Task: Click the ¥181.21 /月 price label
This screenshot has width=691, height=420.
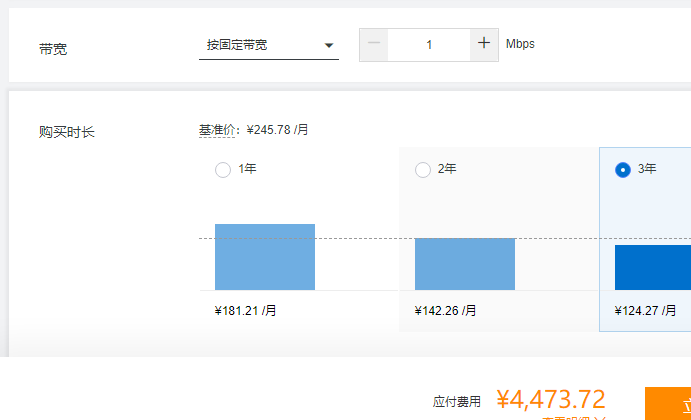Action: click(x=245, y=311)
